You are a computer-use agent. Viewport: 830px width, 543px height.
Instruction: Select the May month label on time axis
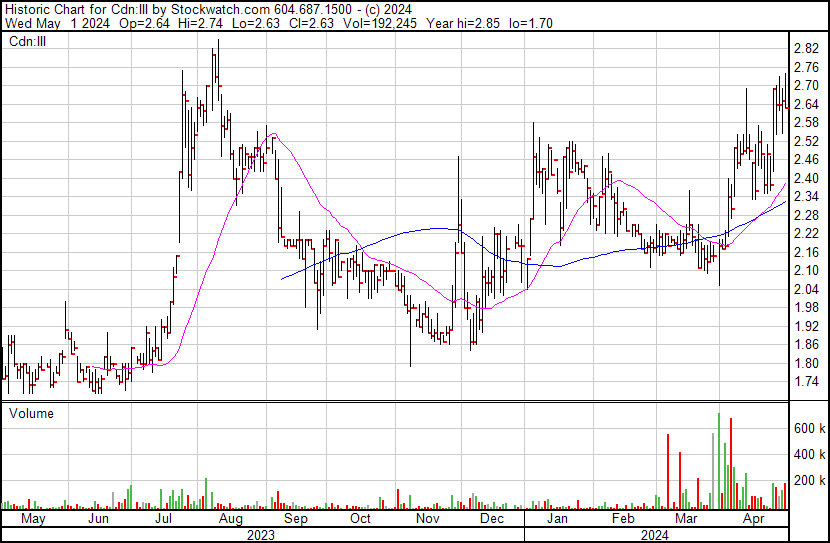[33, 518]
